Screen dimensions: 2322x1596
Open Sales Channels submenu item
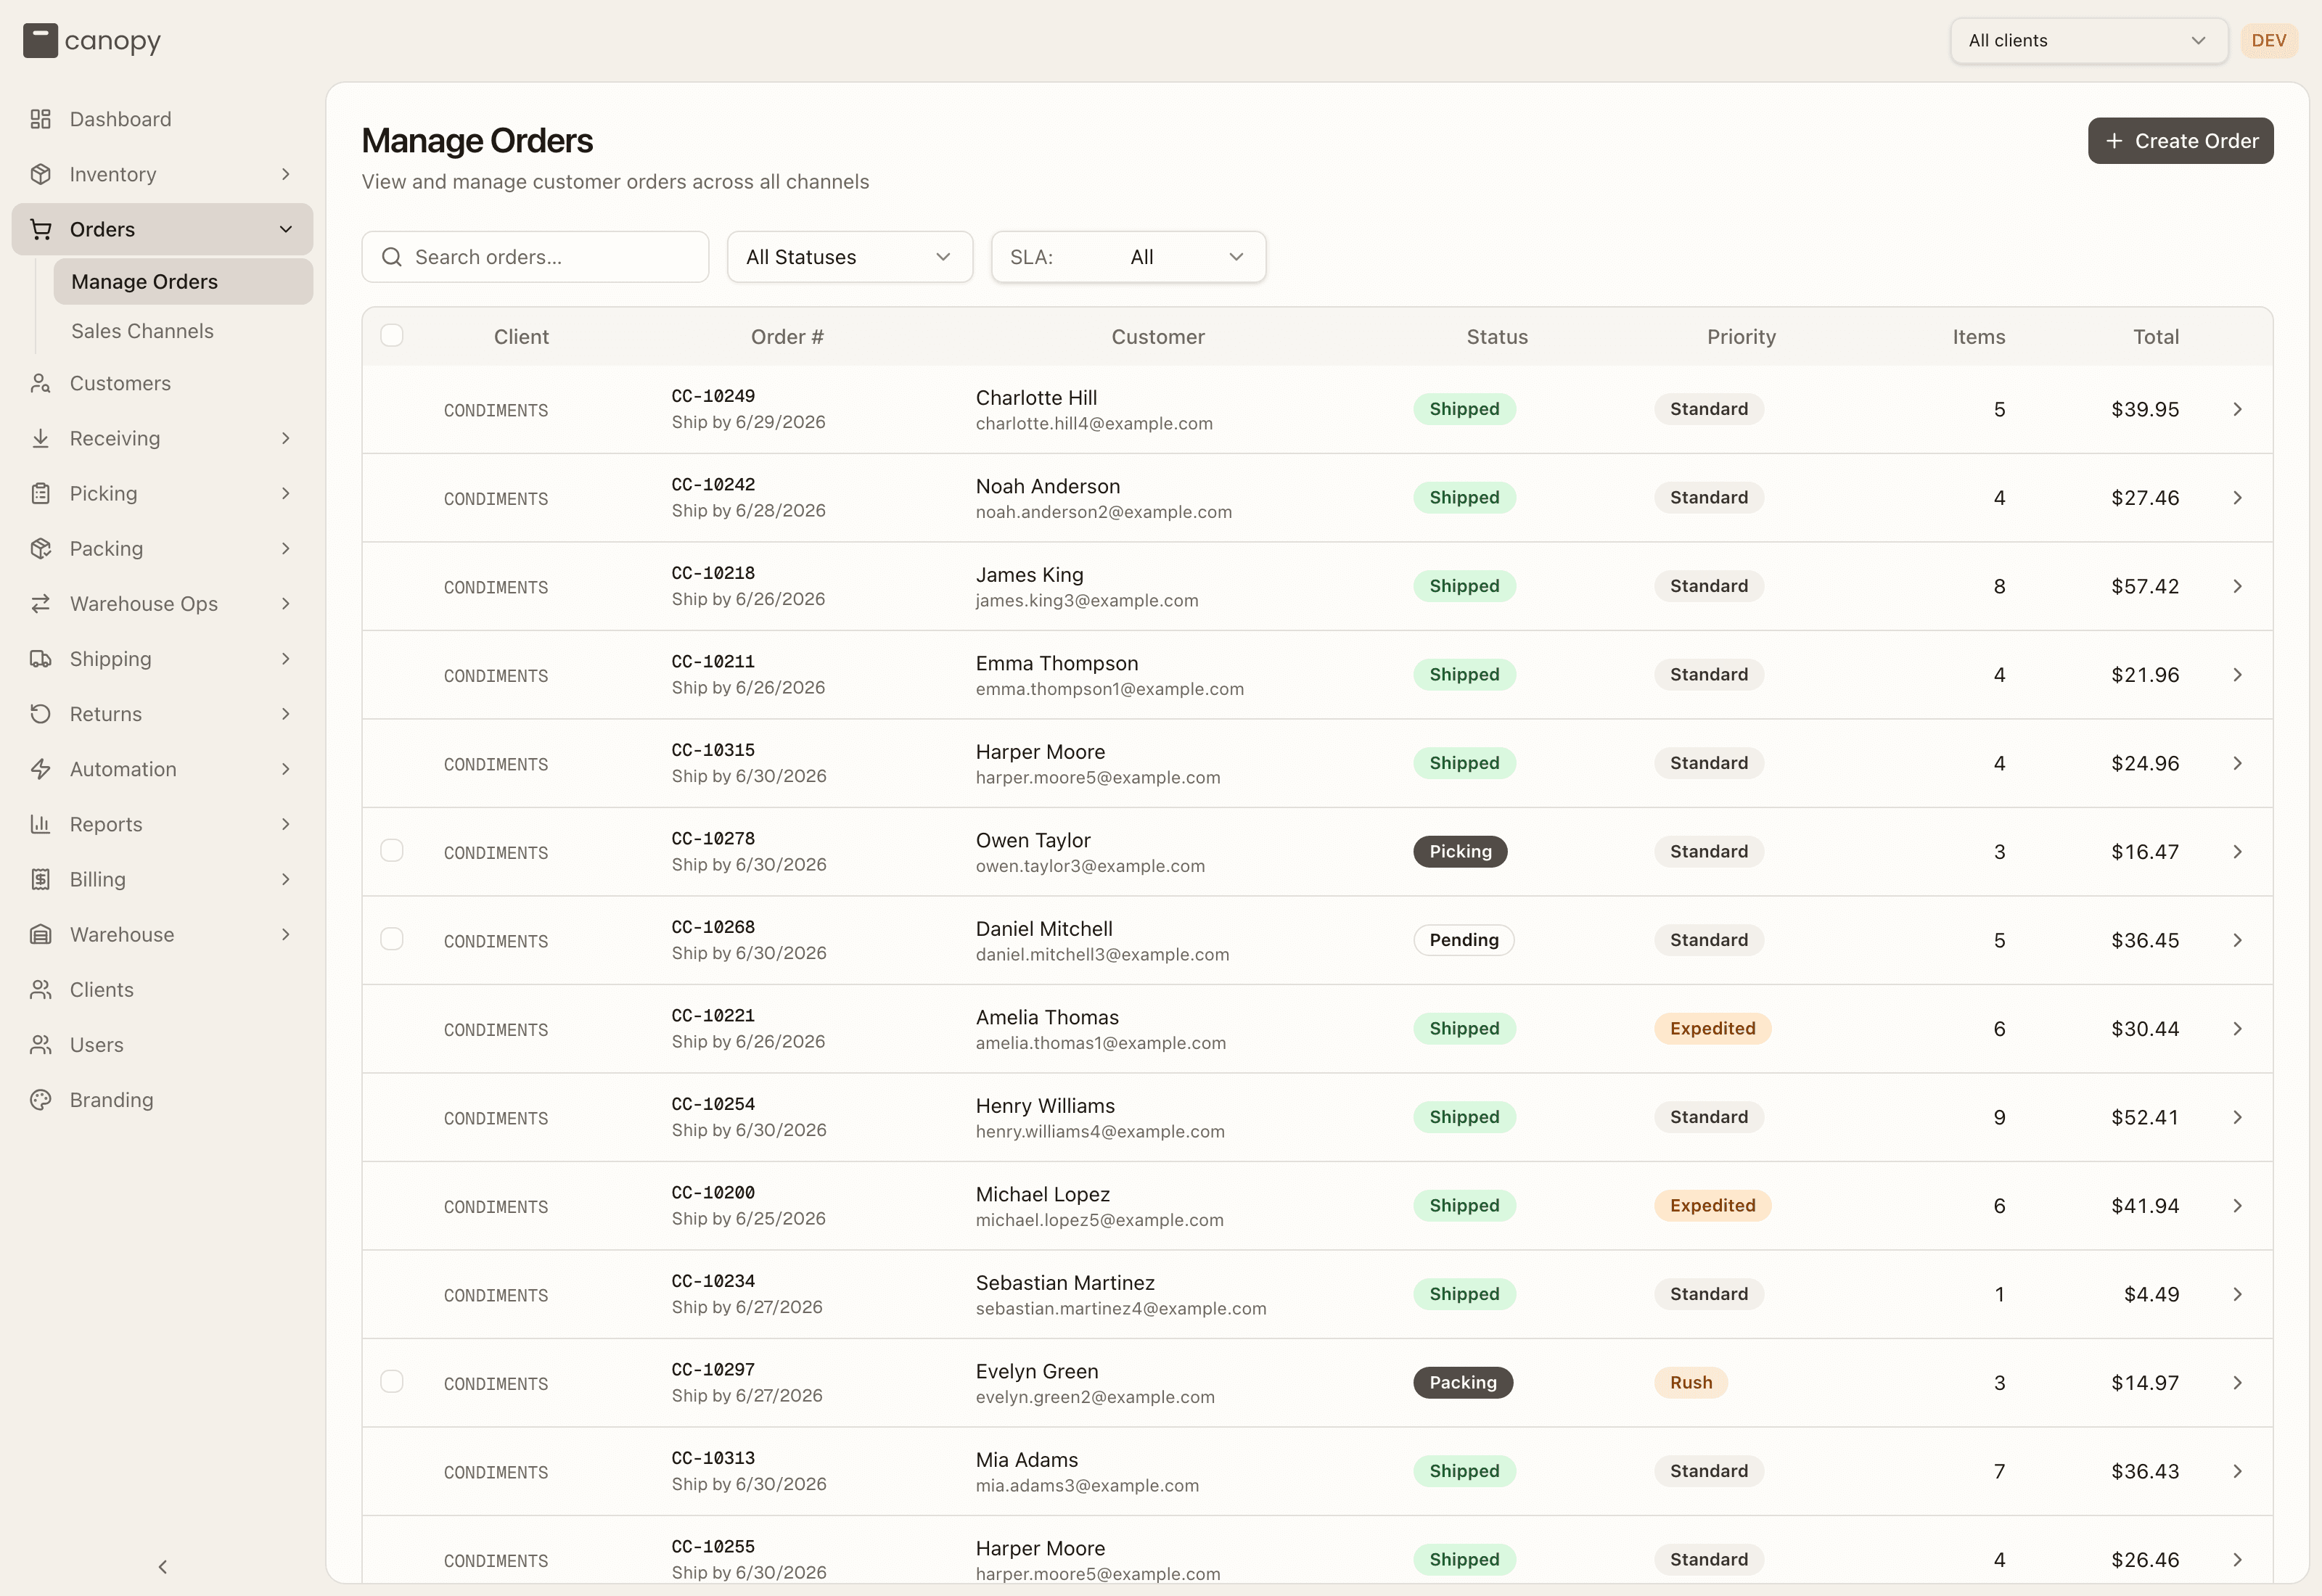[183, 331]
